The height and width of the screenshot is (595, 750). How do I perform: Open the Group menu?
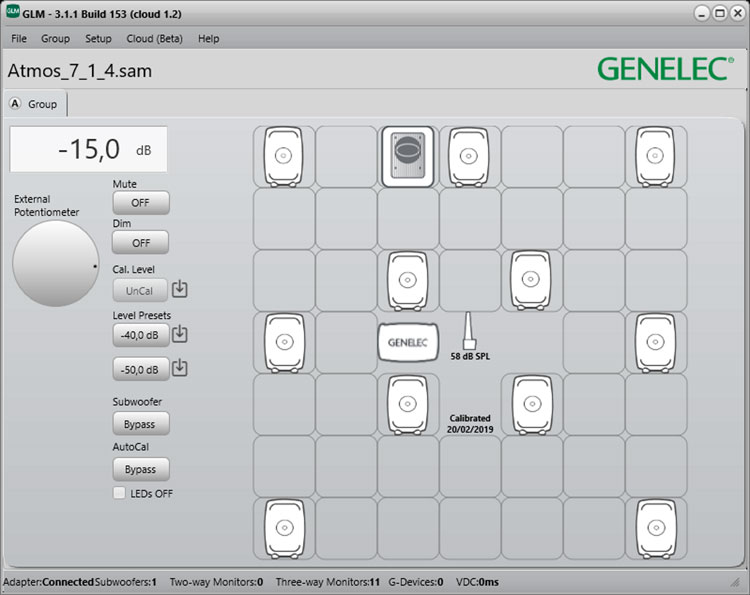click(x=55, y=39)
